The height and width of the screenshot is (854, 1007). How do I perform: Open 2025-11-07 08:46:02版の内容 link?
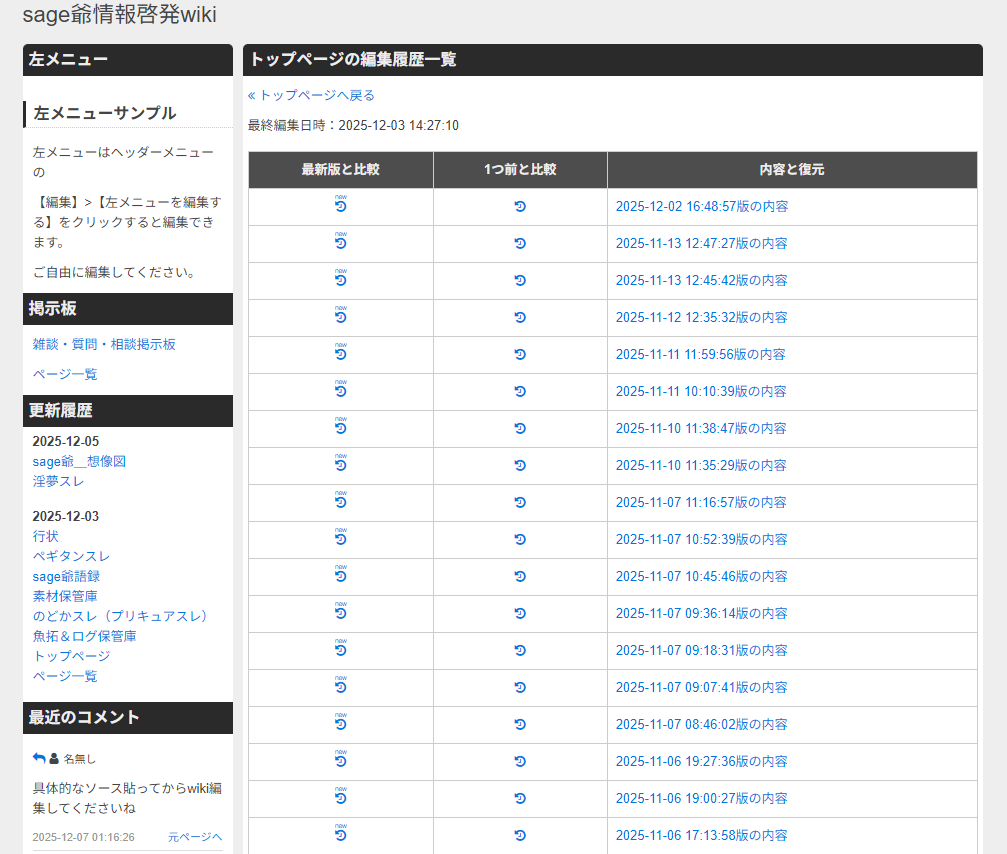[x=701, y=725]
